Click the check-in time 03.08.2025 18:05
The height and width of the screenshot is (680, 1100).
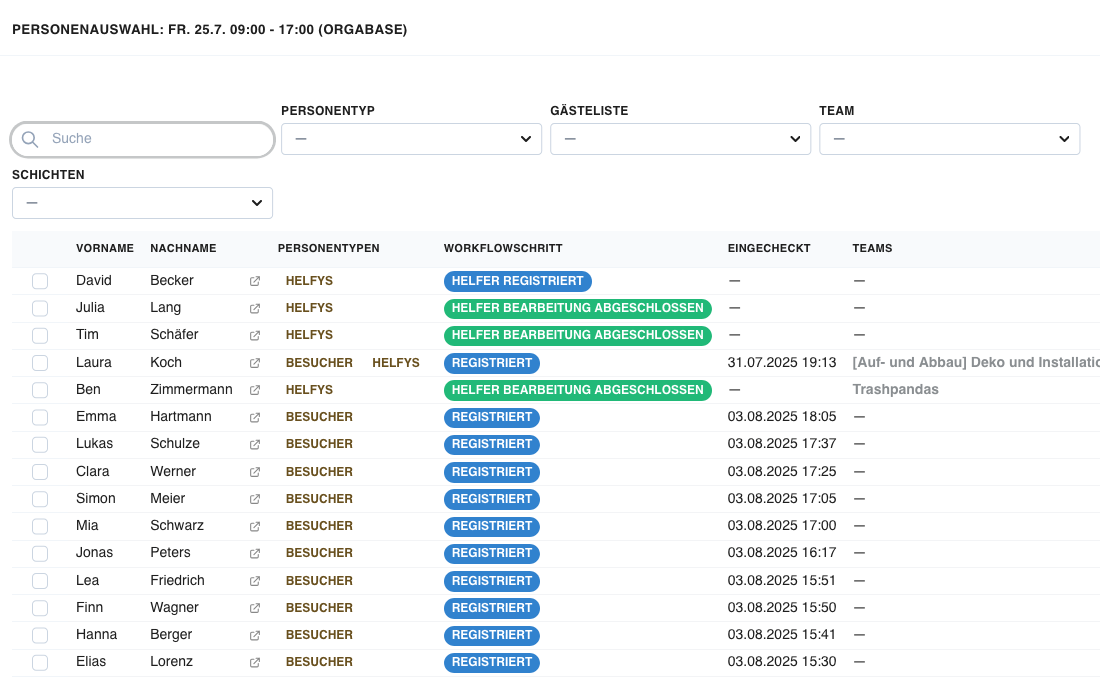(x=782, y=417)
